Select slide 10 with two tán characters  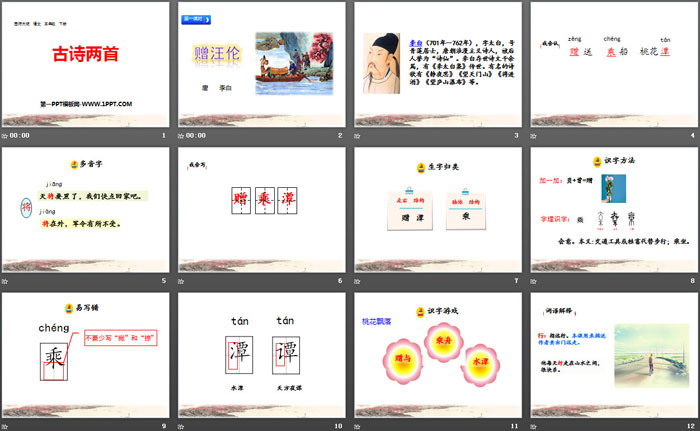point(262,355)
